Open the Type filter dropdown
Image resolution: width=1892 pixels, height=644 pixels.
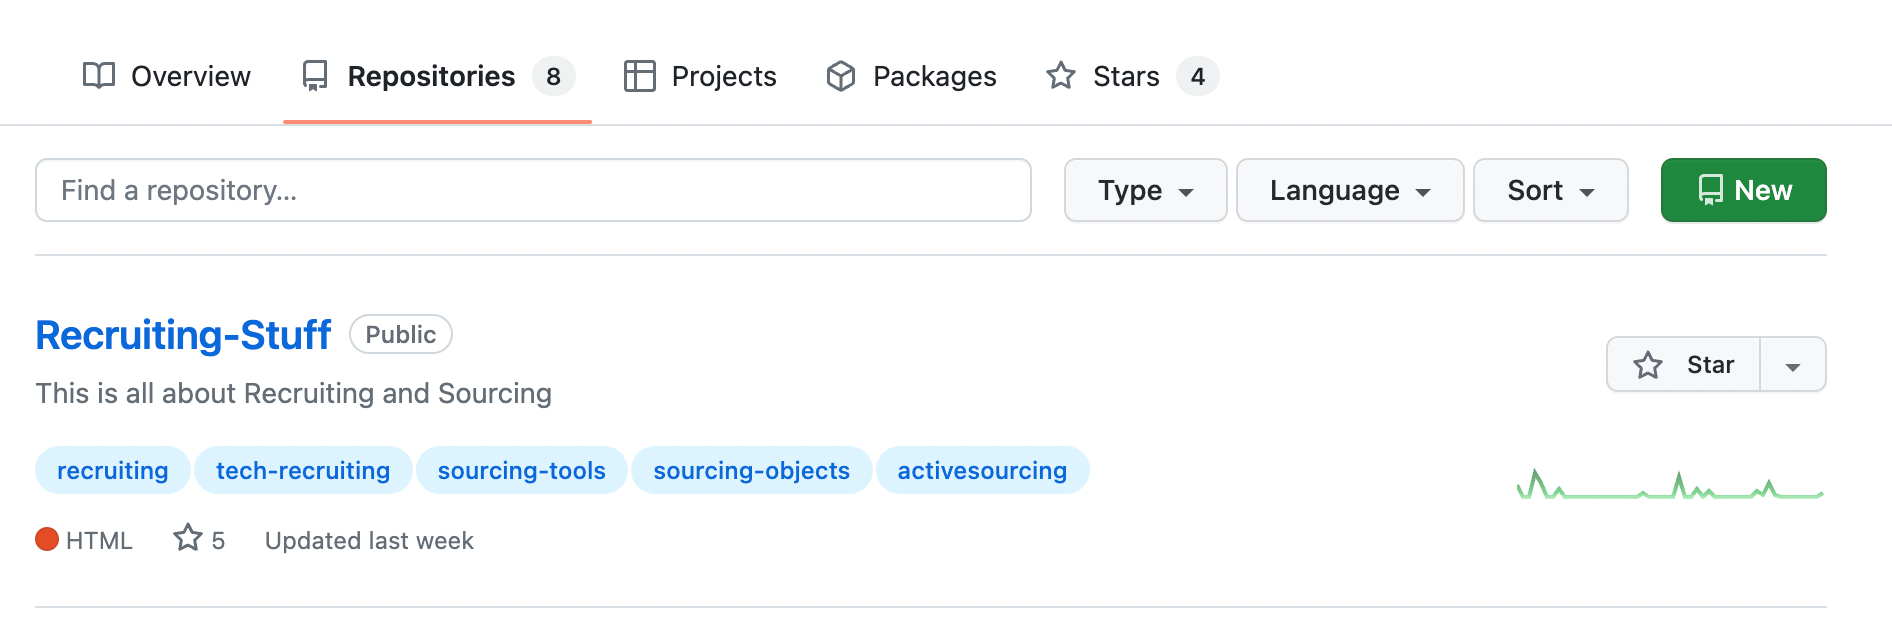pos(1145,190)
